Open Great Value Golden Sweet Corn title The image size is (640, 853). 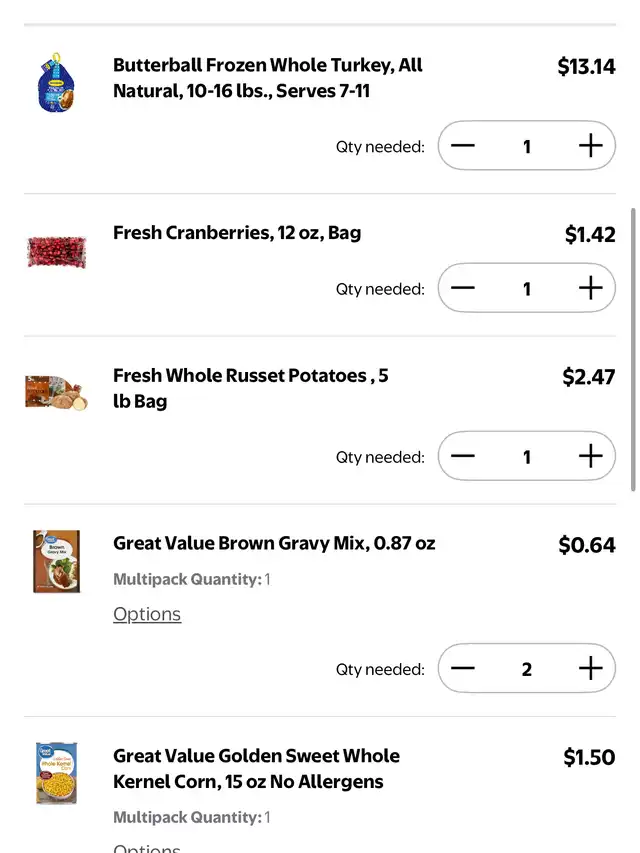point(256,768)
